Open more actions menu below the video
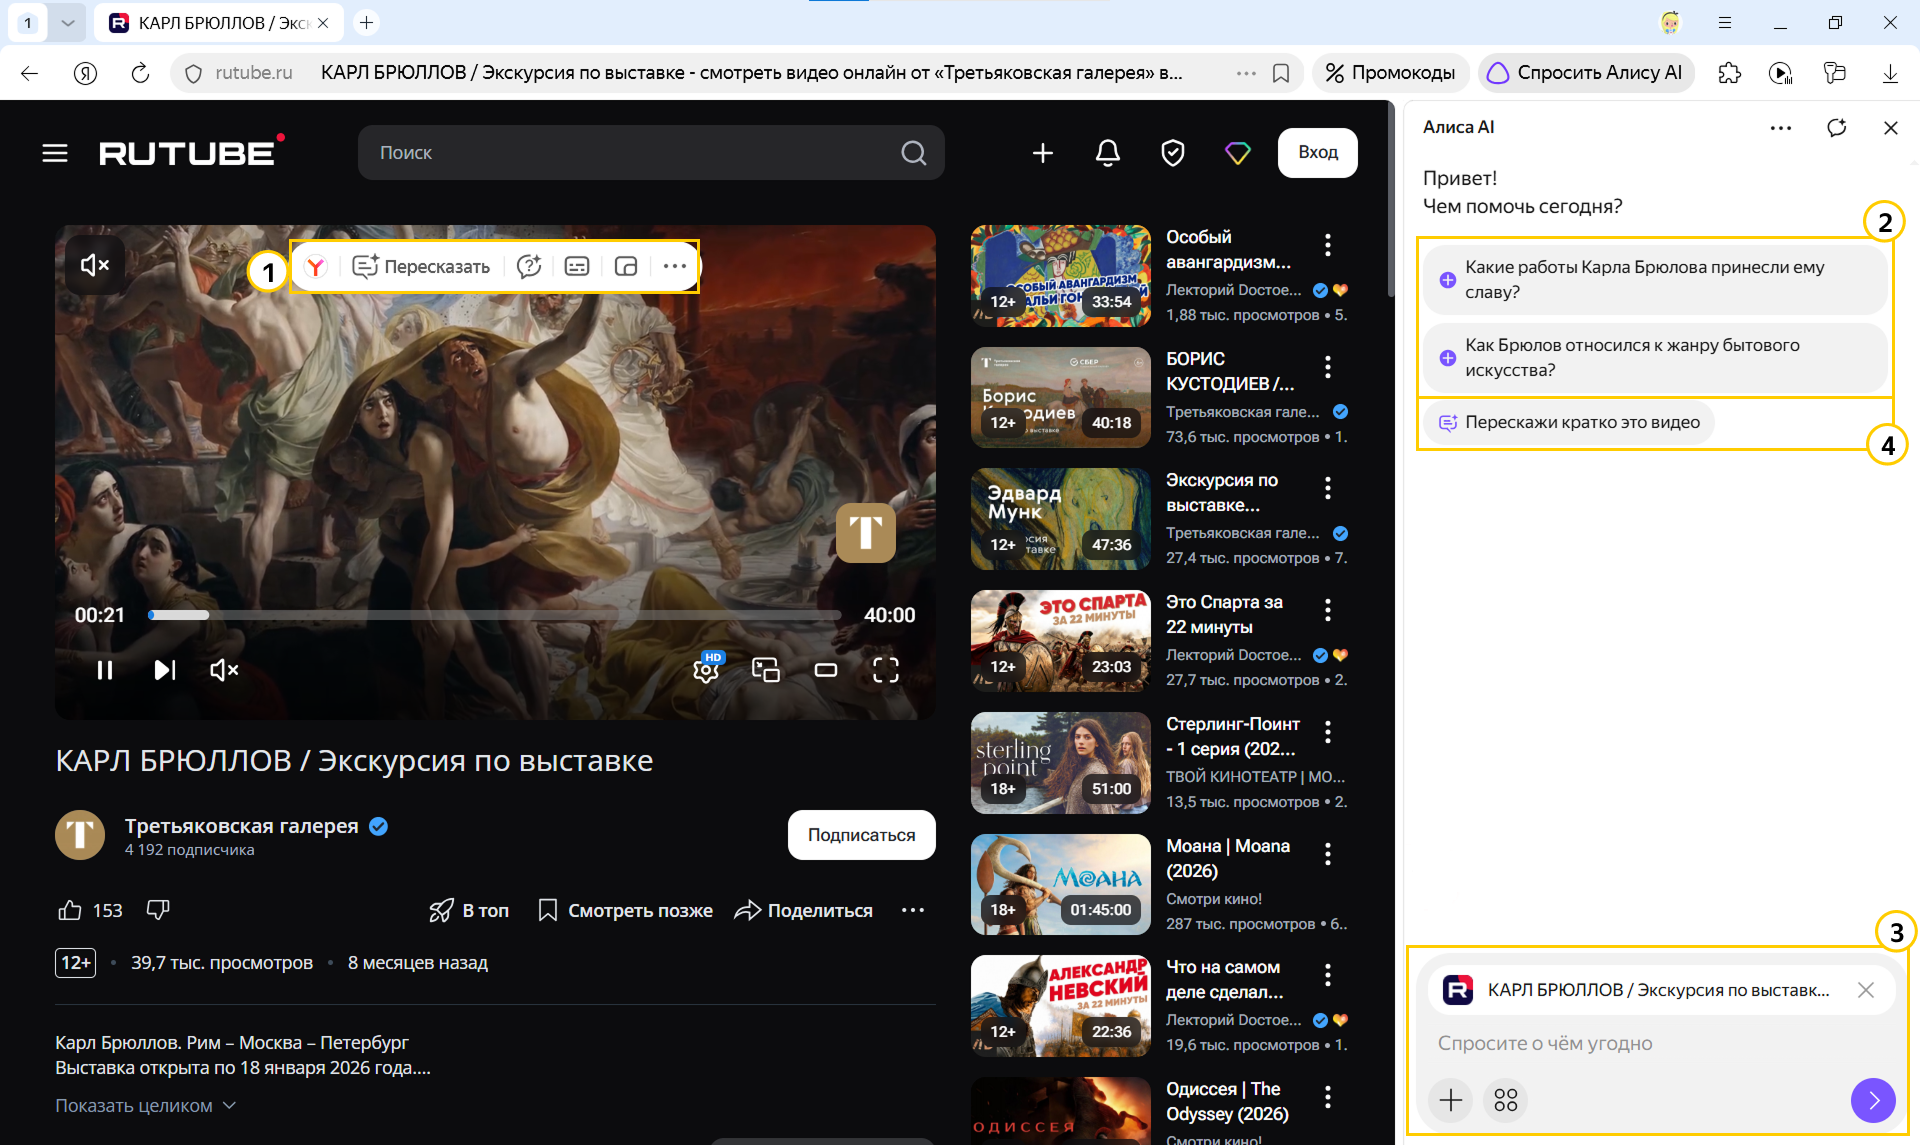The width and height of the screenshot is (1920, 1145). (913, 910)
